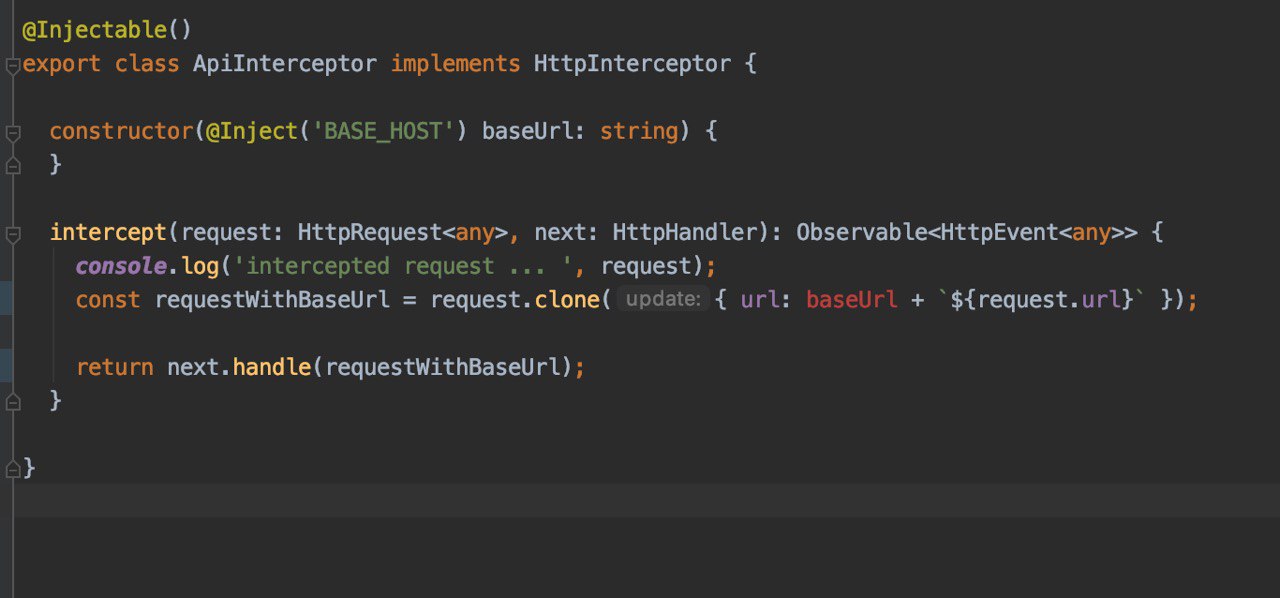The image size is (1280, 598).
Task: Click the HttpInterceptor interface name
Action: coord(632,64)
